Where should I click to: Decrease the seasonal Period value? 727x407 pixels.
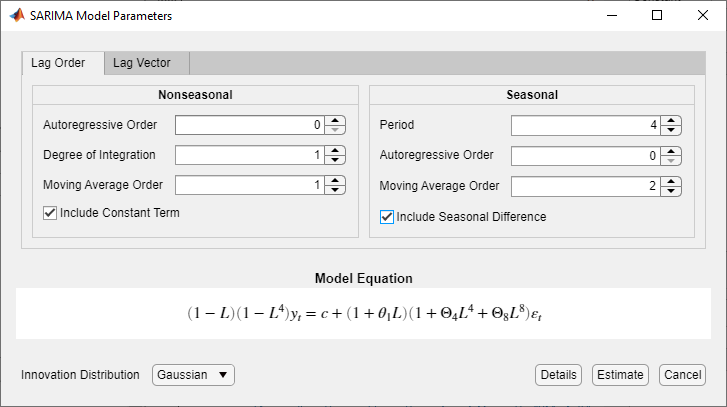(x=672, y=130)
